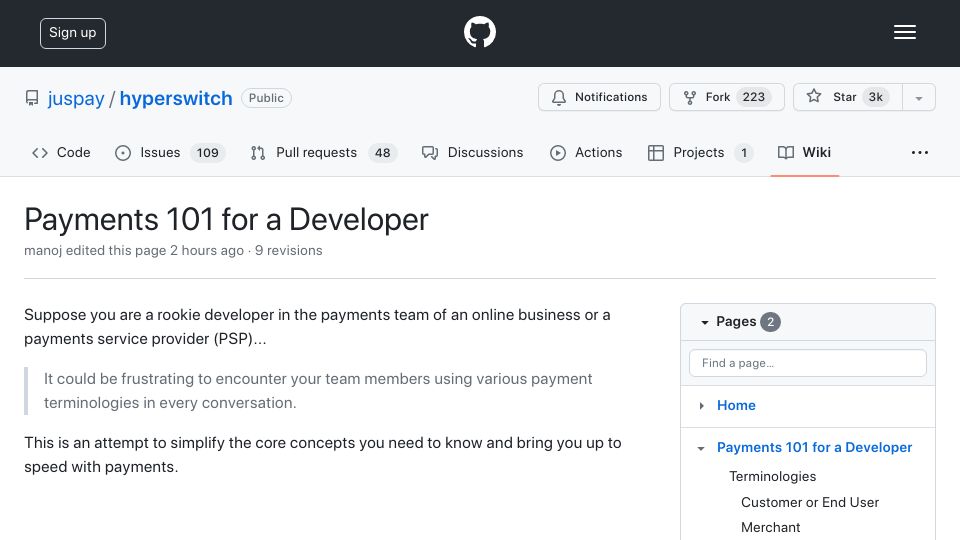960x540 pixels.
Task: Fork the repository with Fork button
Action: click(727, 97)
